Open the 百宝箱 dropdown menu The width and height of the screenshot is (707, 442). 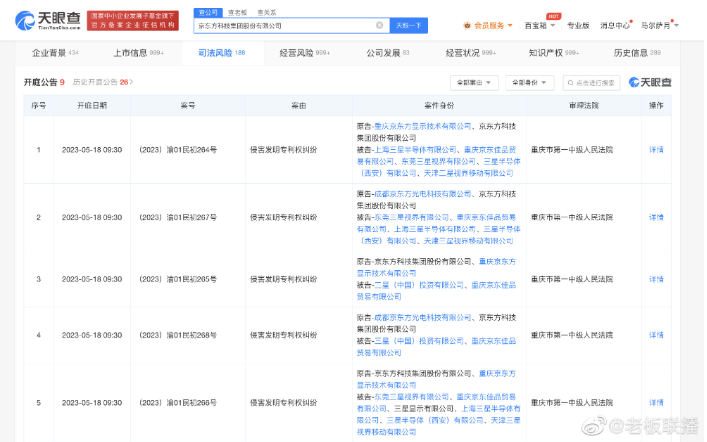(539, 26)
